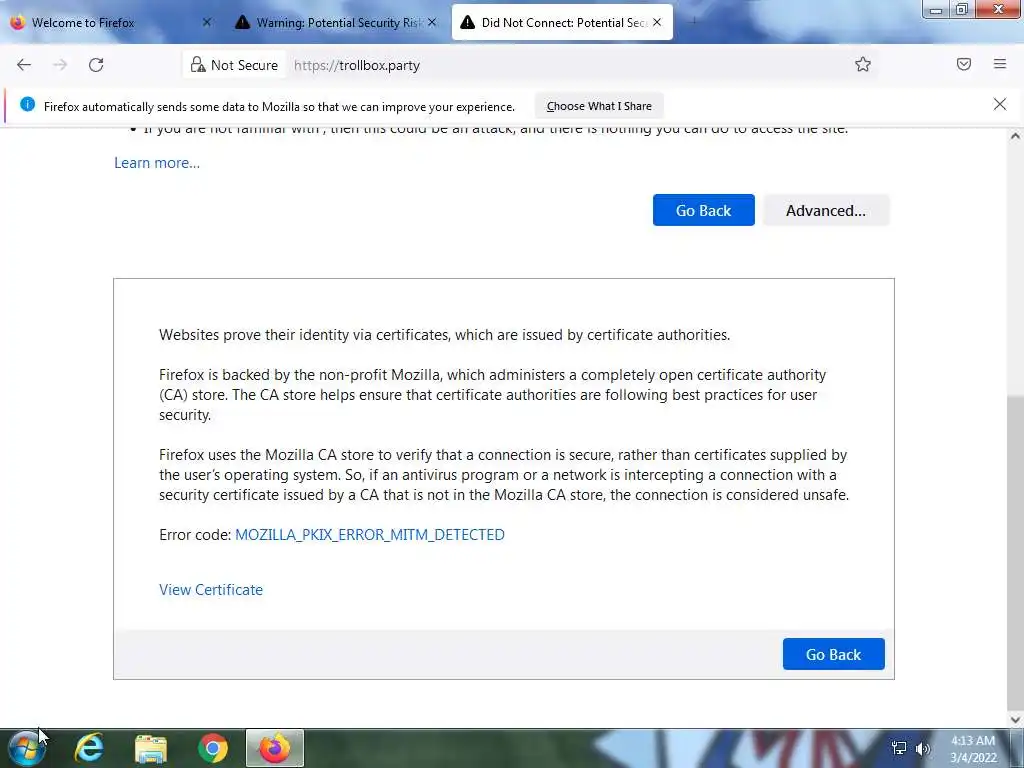This screenshot has height=768, width=1024.
Task: Open the MOZILLA_PKIX_ERROR_MITM_DETECTED error code link
Action: (370, 535)
